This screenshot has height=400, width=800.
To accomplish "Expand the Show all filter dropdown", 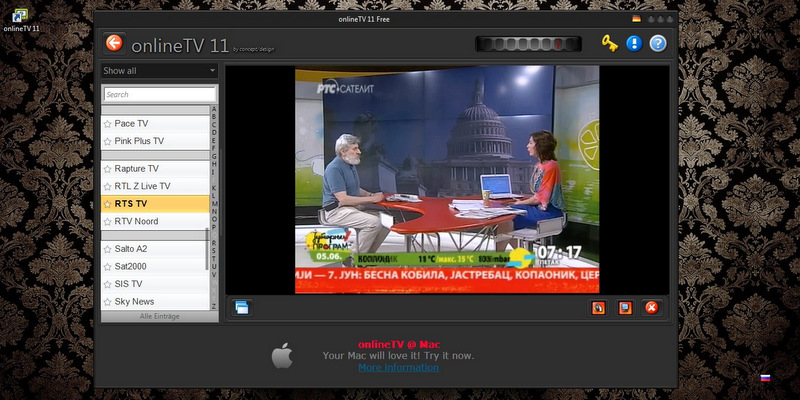I will [160, 70].
